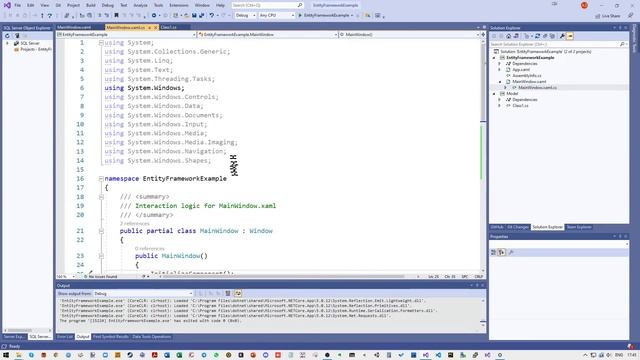Screen dimensions: 640x360
Task: Switch to the Error List tab
Action: click(x=64, y=337)
